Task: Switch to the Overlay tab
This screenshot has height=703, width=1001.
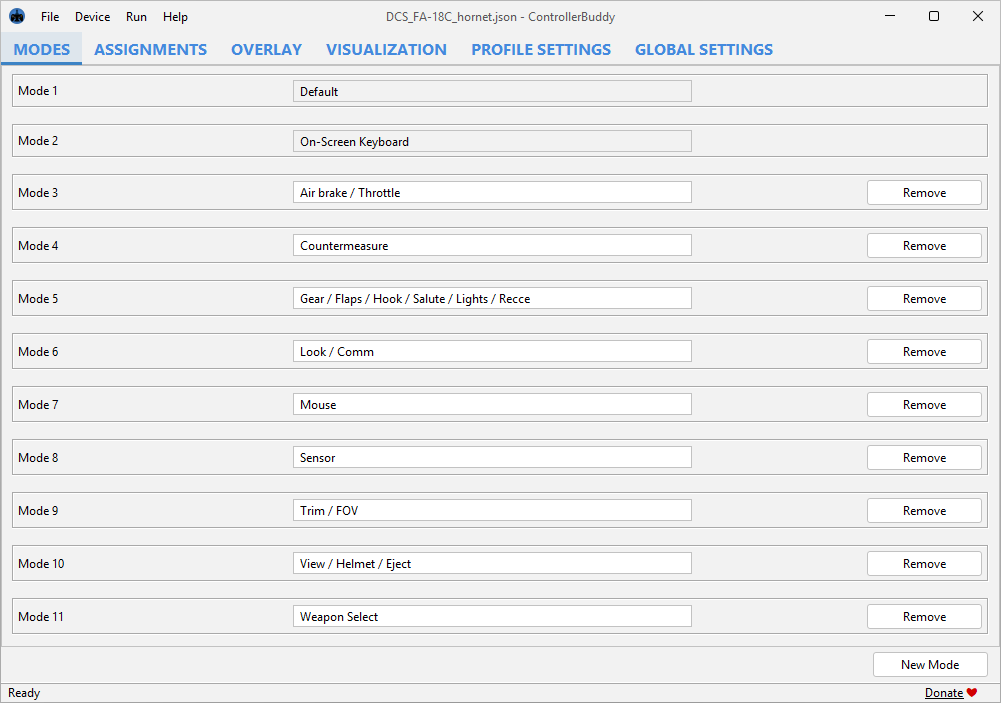Action: (266, 50)
